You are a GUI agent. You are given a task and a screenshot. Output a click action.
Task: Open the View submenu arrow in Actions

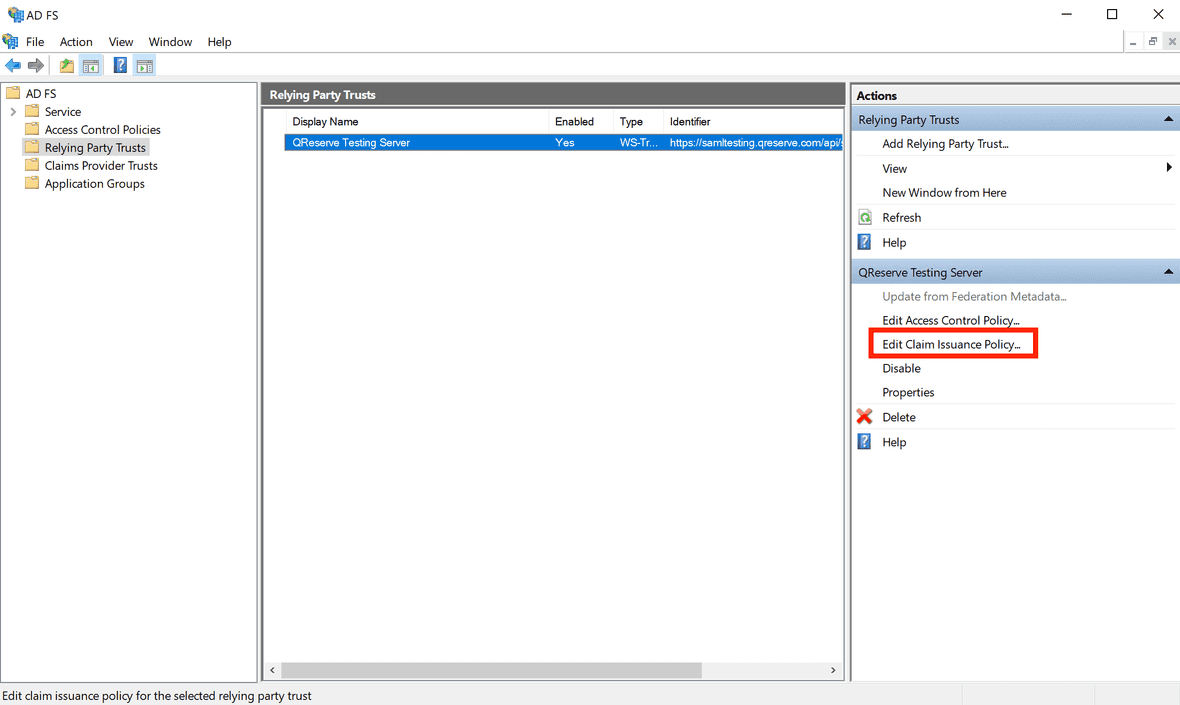point(1168,168)
